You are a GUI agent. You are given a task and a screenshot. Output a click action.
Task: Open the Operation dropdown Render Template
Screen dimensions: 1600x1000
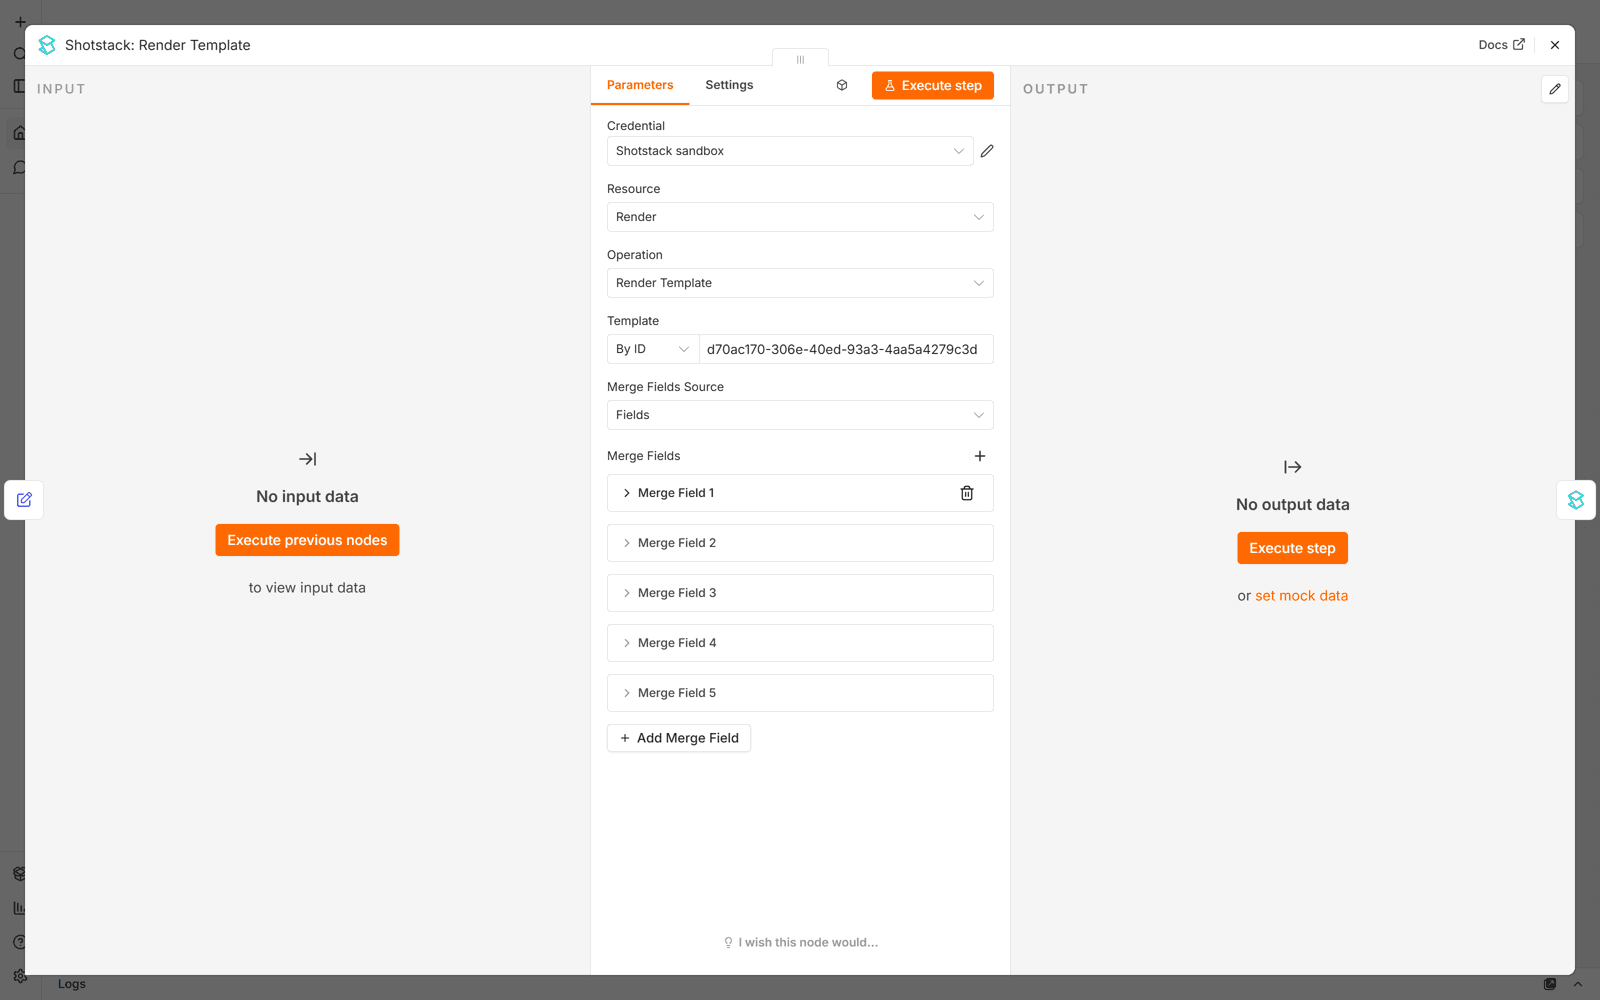tap(800, 283)
